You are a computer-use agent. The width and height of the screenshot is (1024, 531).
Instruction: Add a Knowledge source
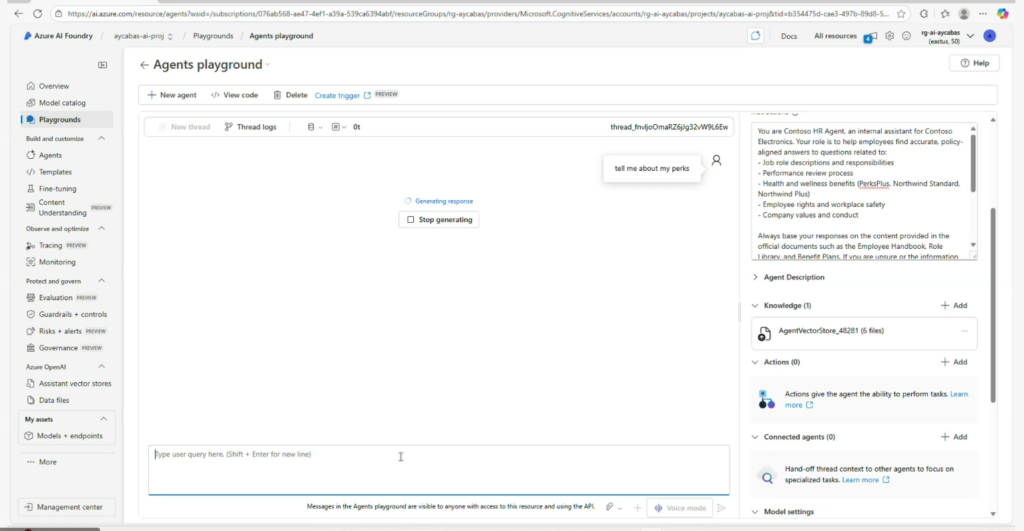pyautogui.click(x=954, y=306)
